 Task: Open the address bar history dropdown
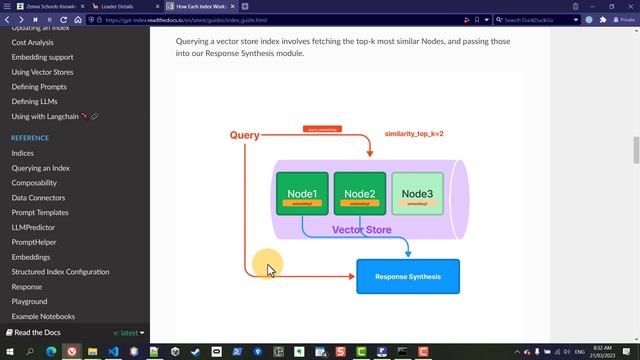pyautogui.click(x=487, y=20)
